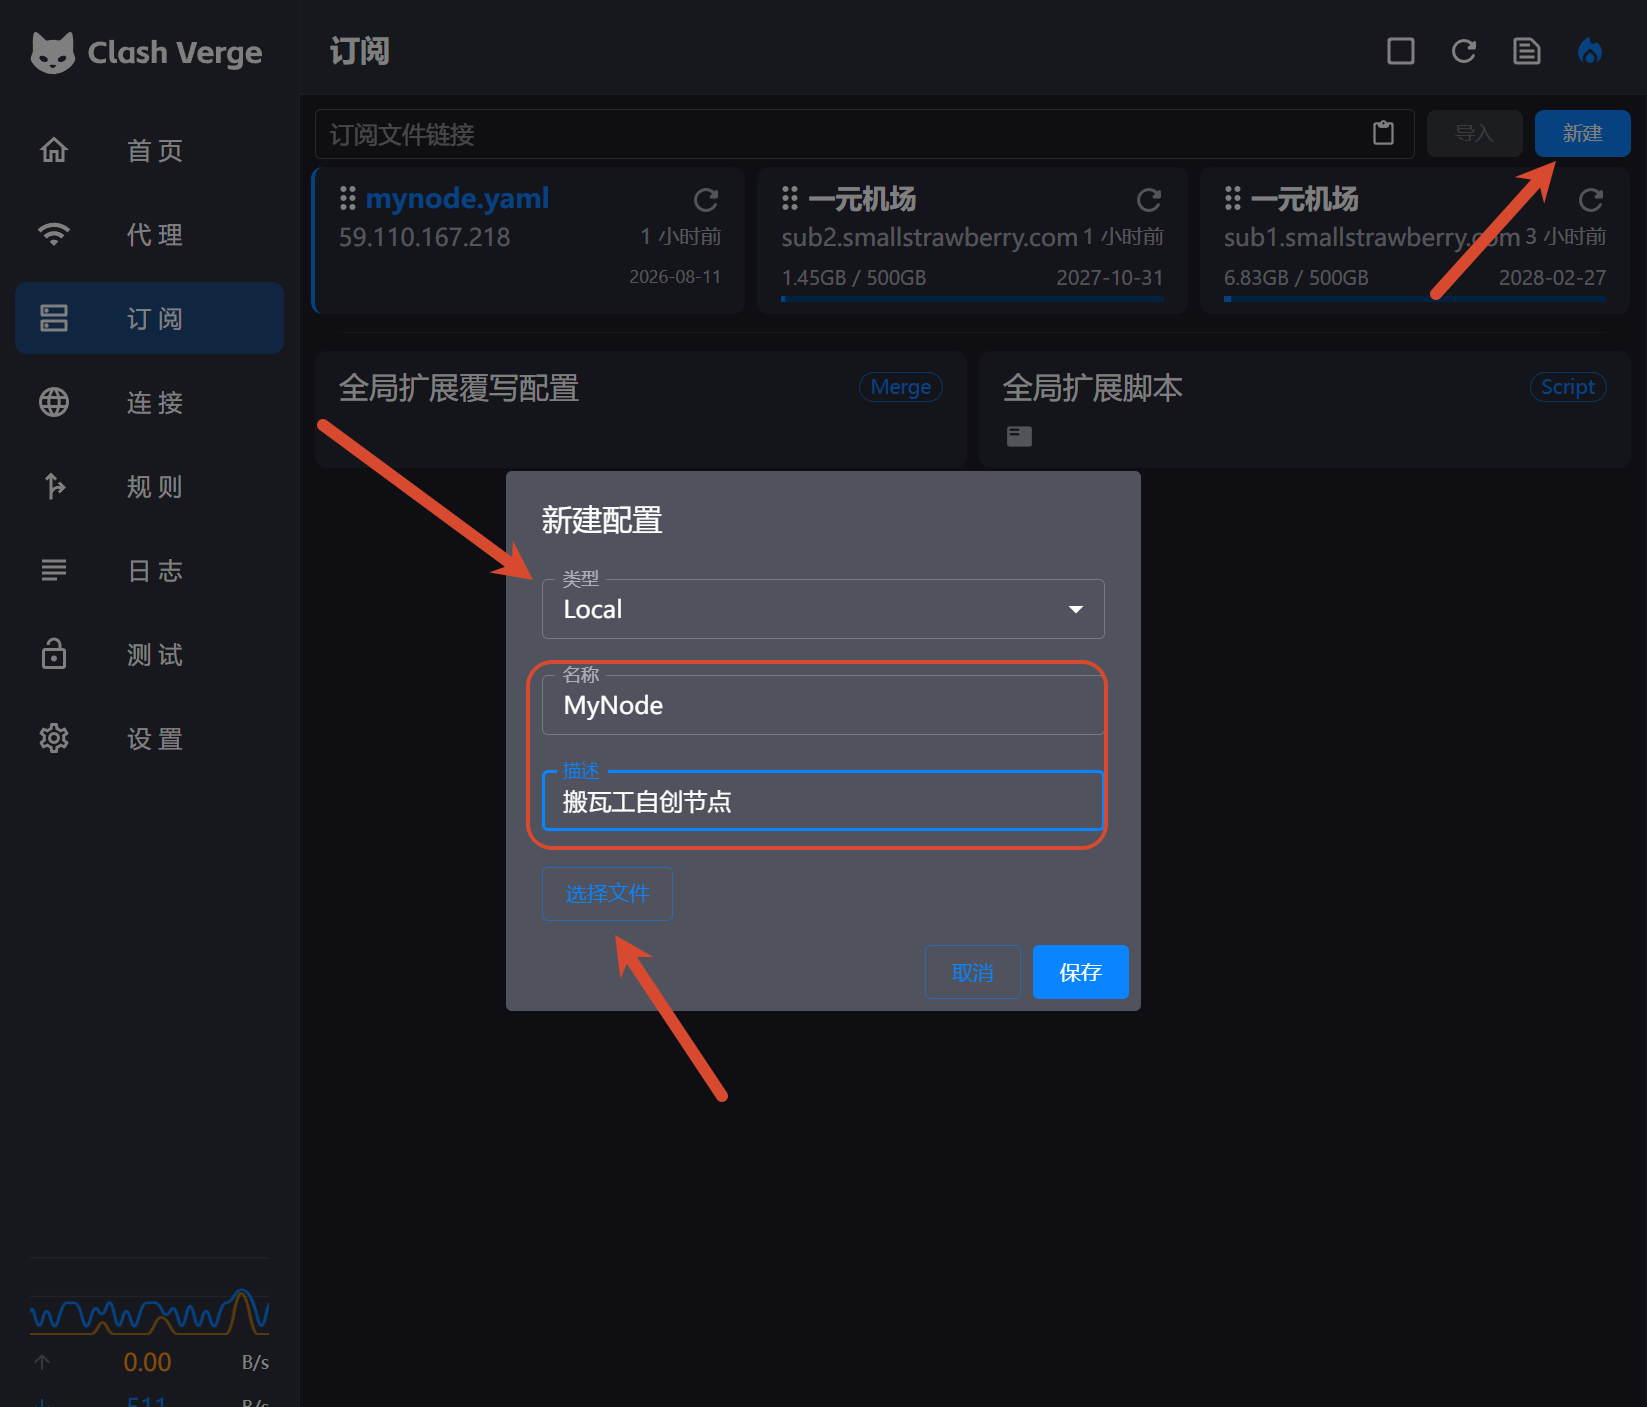Image resolution: width=1647 pixels, height=1407 pixels.
Task: Click the IP address 59.110.167.218
Action: (424, 237)
